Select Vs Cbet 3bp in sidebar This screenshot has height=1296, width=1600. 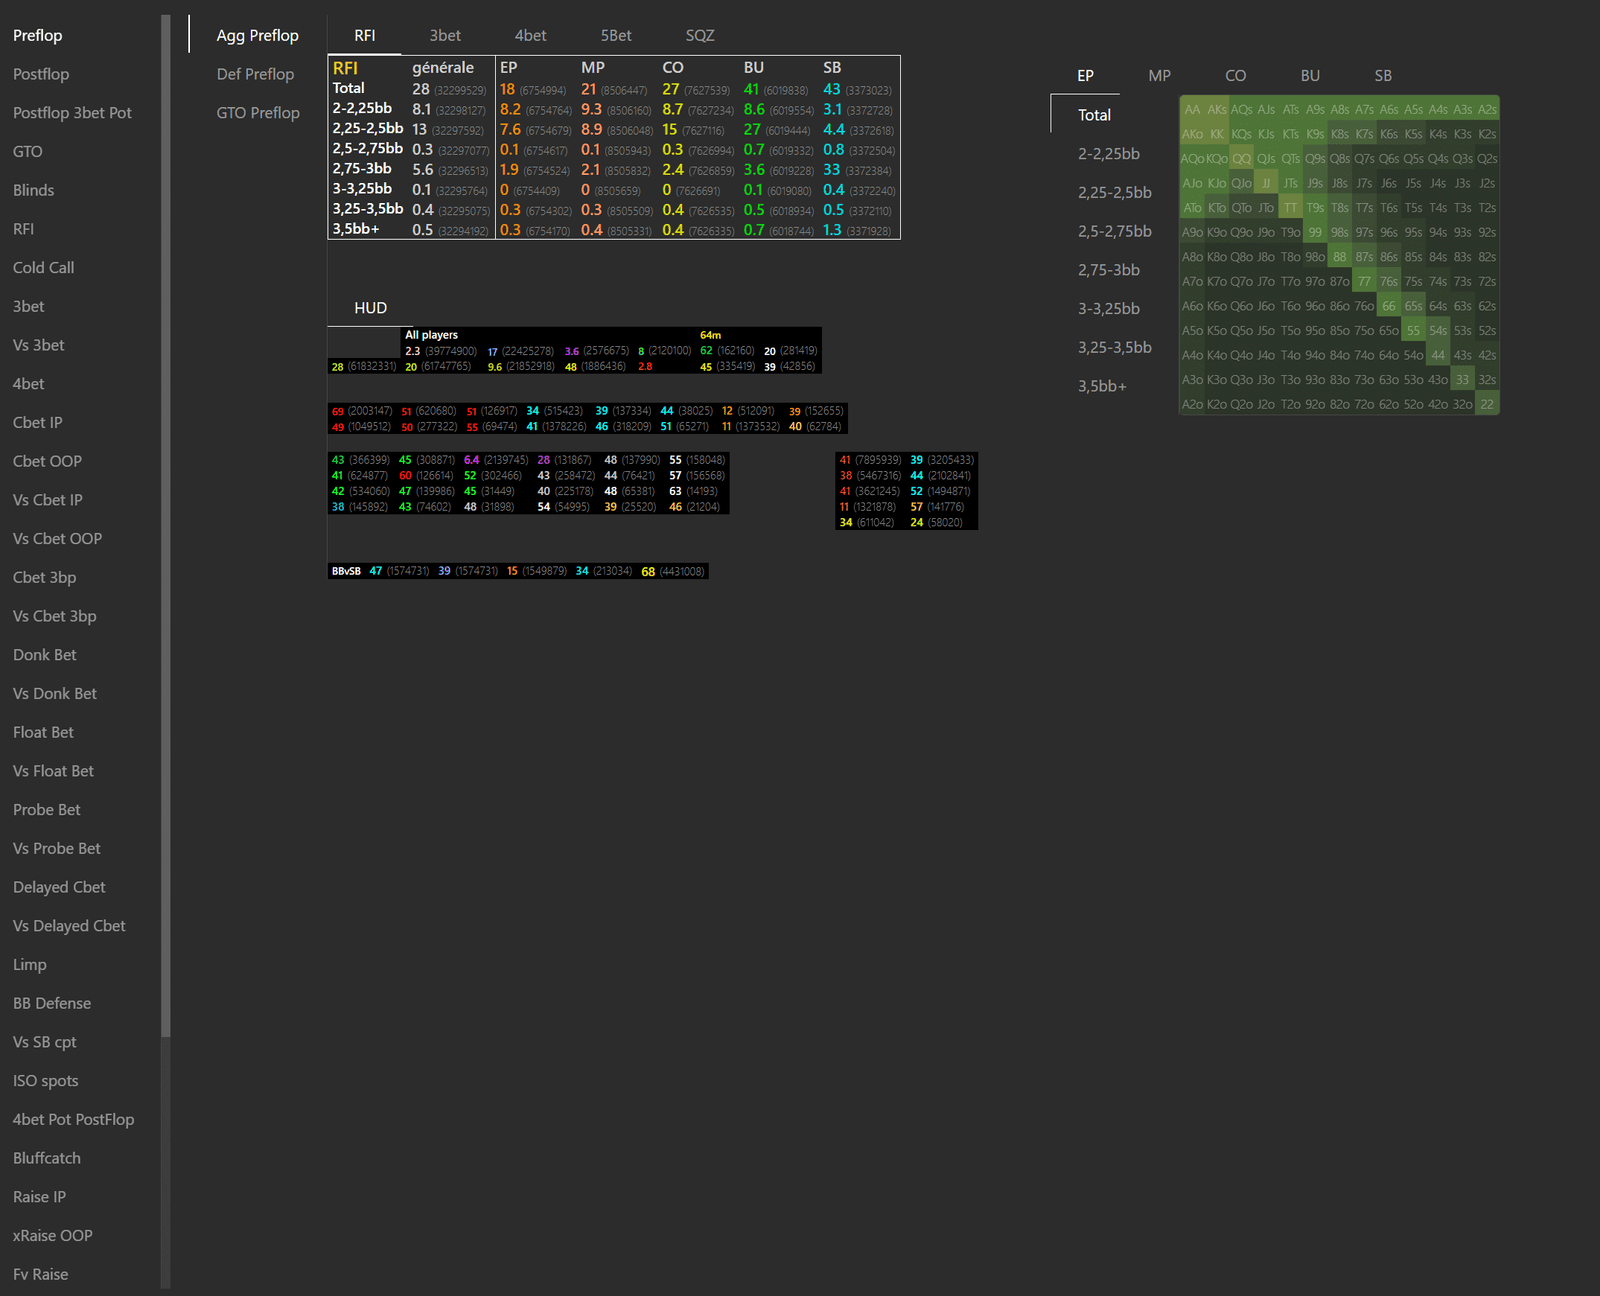point(55,617)
